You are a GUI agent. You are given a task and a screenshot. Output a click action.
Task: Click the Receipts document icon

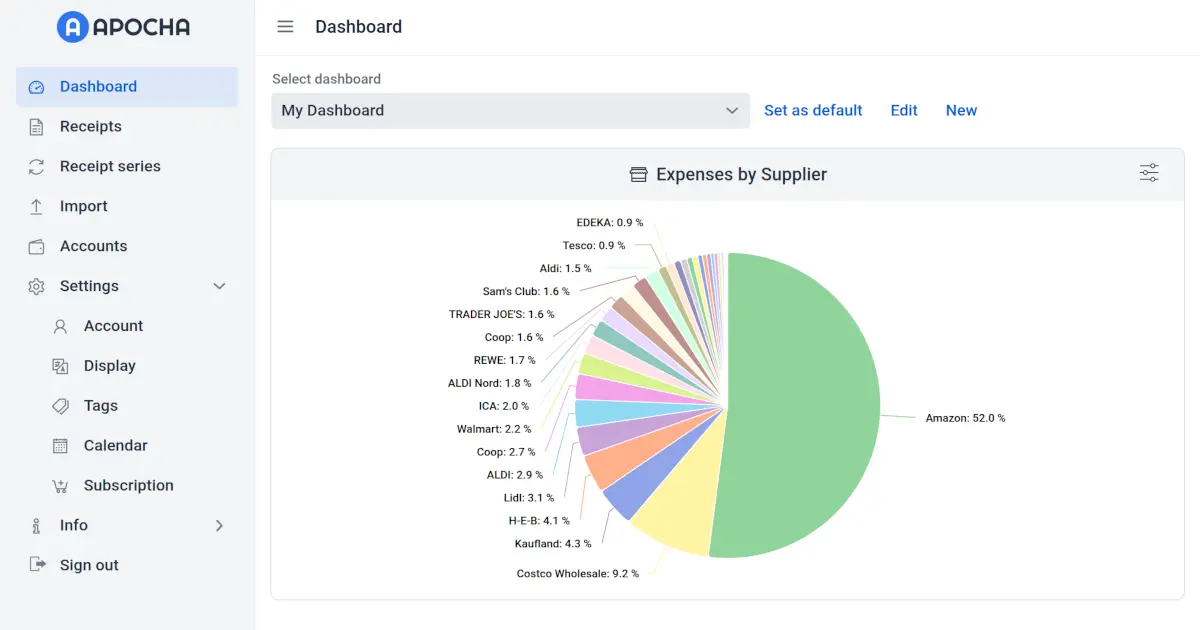click(x=37, y=127)
